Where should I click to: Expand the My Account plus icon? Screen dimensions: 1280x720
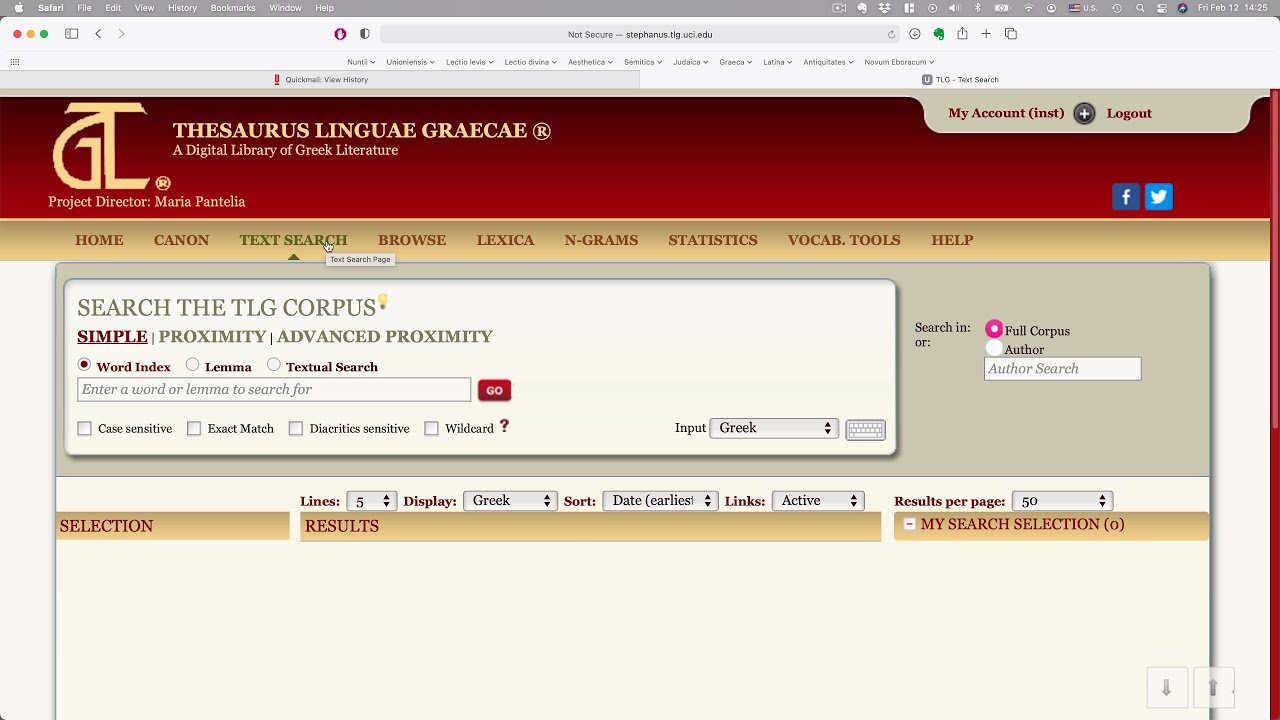(1084, 113)
